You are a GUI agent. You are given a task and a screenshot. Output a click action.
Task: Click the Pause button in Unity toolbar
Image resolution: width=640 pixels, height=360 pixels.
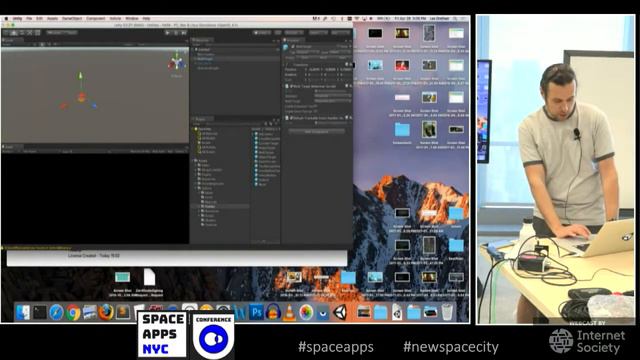176,33
